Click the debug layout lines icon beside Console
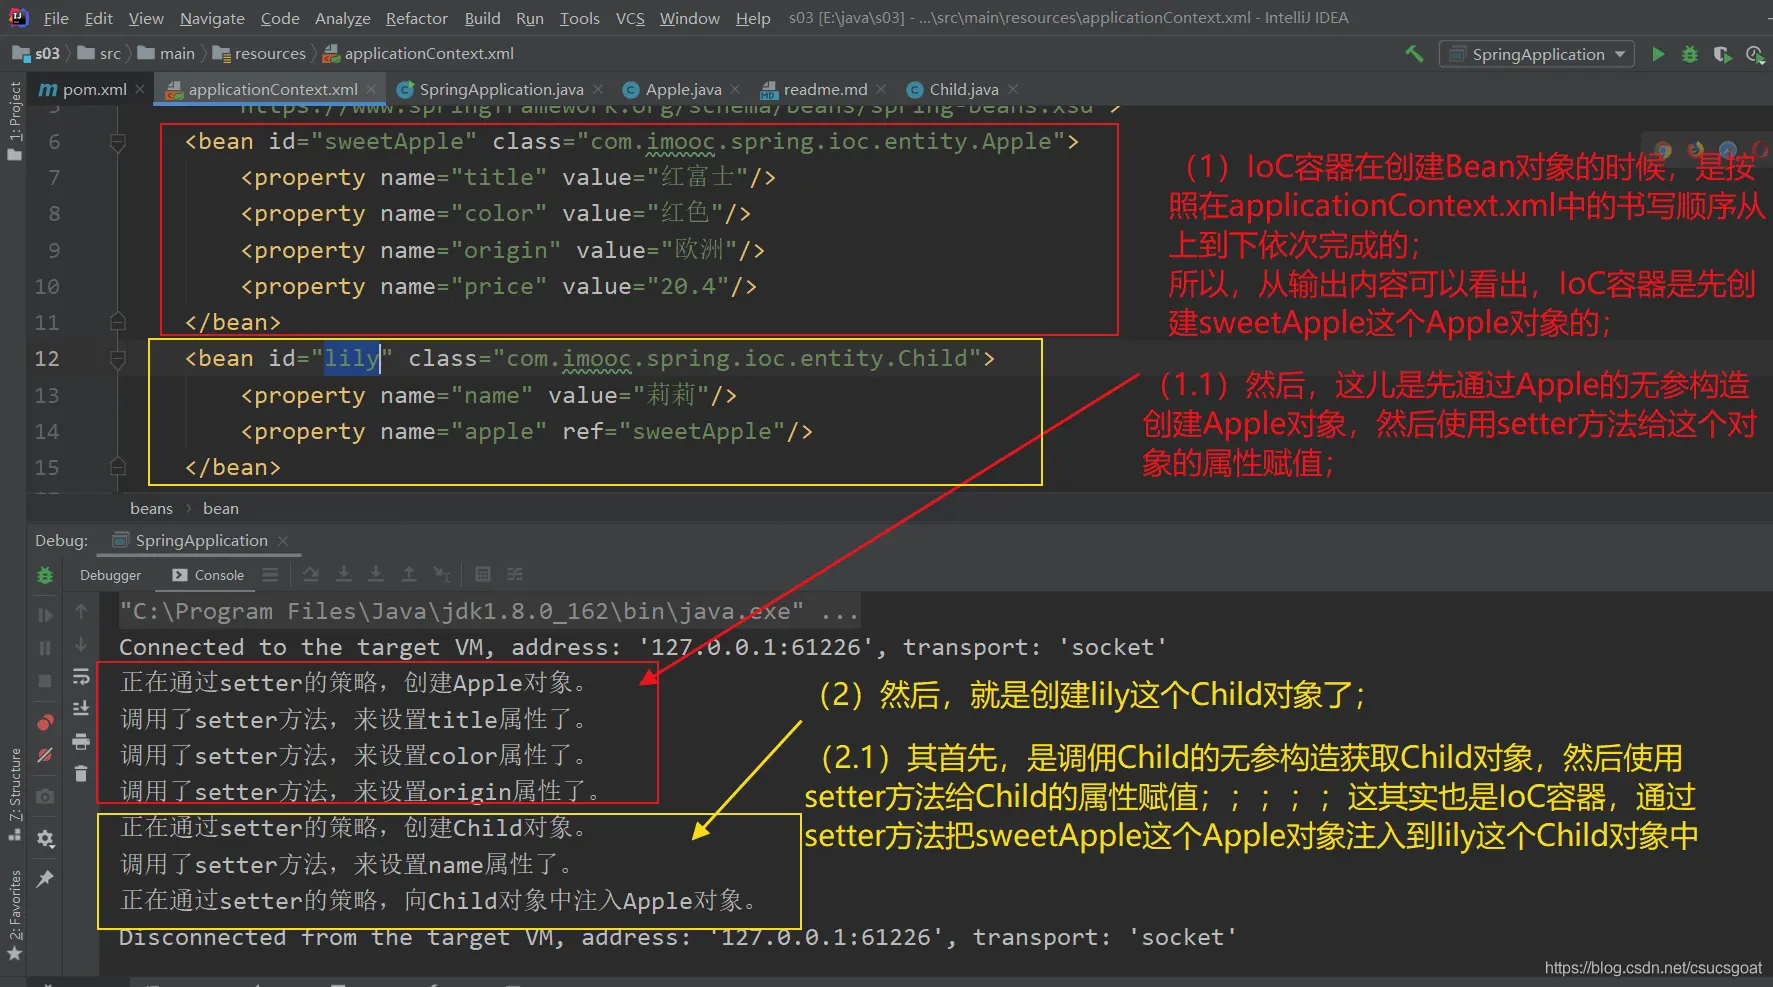The image size is (1773, 987). click(270, 575)
